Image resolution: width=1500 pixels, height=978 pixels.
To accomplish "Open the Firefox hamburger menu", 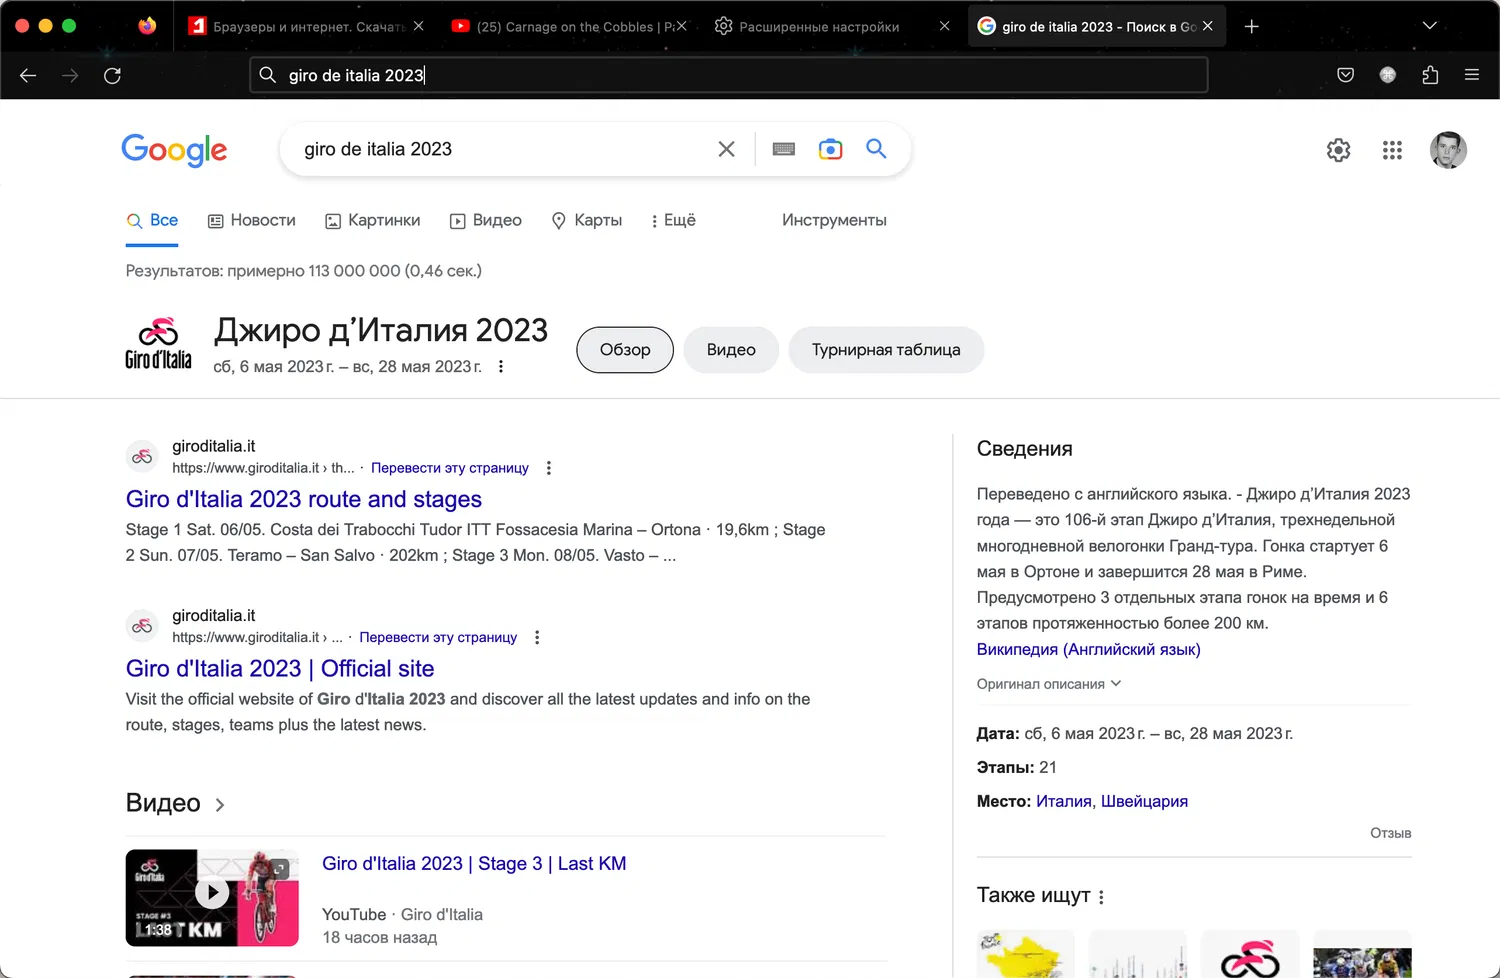I will tap(1472, 75).
